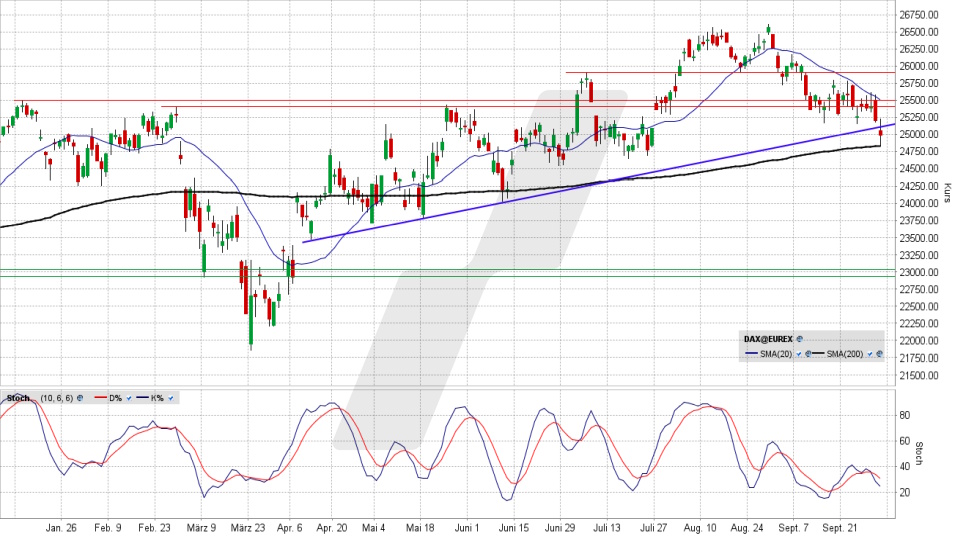Click the Mai 18 date label
This screenshot has width=960, height=540.
(x=420, y=528)
